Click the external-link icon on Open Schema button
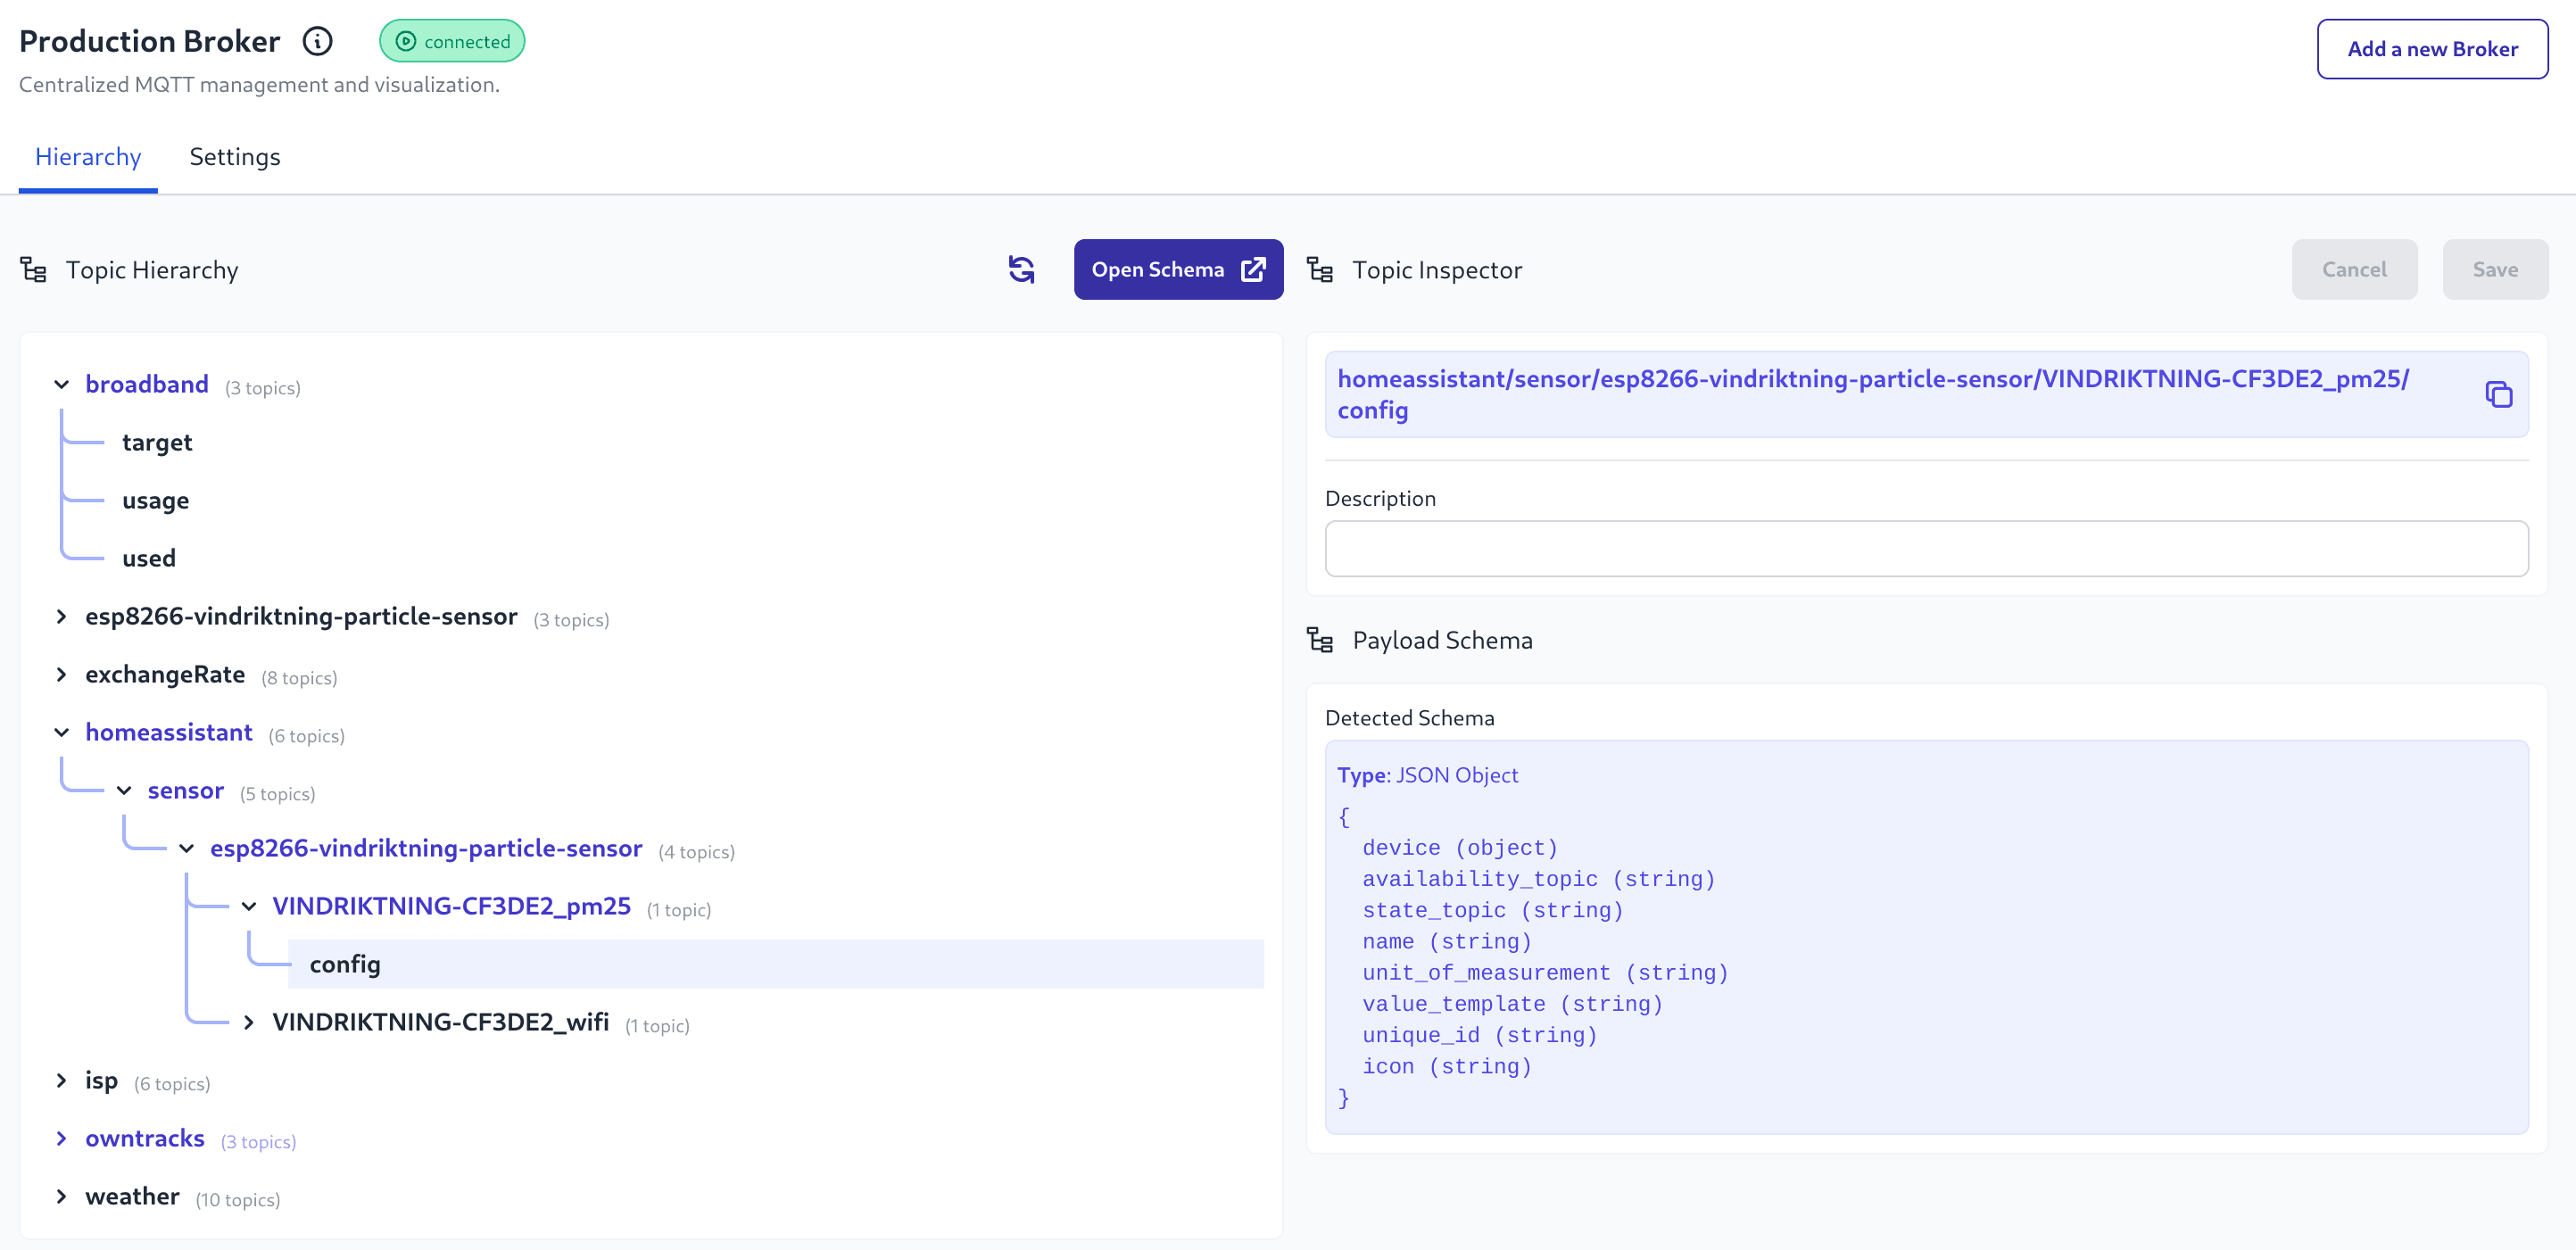 tap(1253, 269)
